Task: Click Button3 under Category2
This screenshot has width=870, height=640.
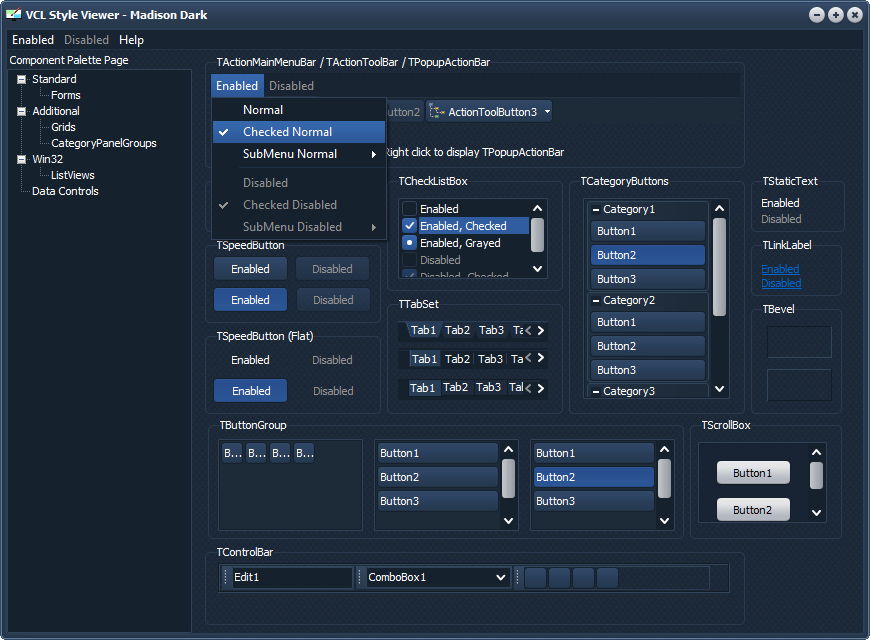Action: tap(648, 370)
